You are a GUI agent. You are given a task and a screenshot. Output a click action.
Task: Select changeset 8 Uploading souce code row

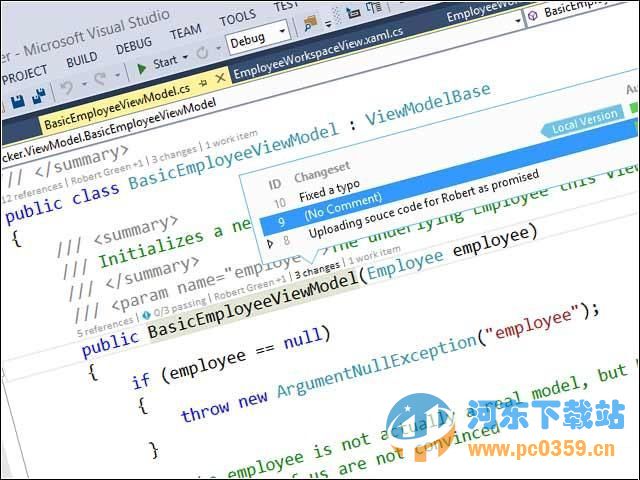tap(412, 207)
